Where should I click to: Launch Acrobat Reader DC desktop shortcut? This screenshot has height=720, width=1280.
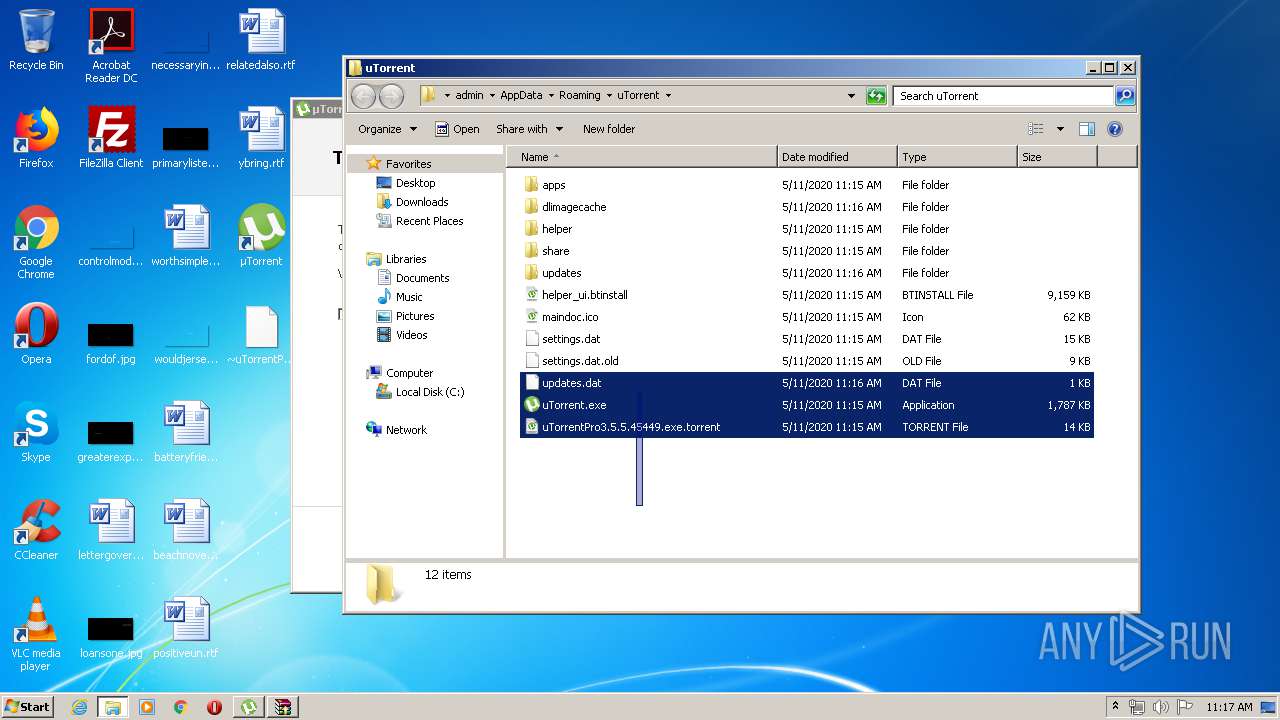click(x=111, y=46)
